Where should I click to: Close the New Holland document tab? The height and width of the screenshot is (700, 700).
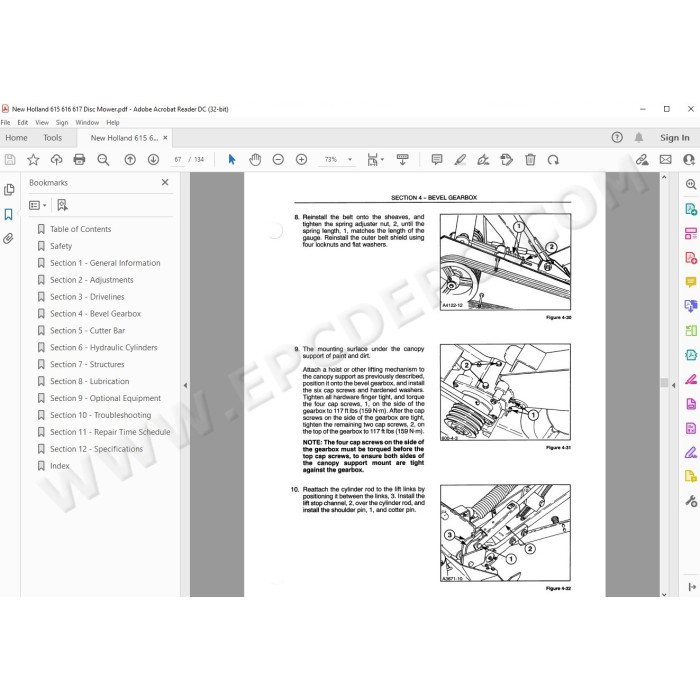click(165, 138)
